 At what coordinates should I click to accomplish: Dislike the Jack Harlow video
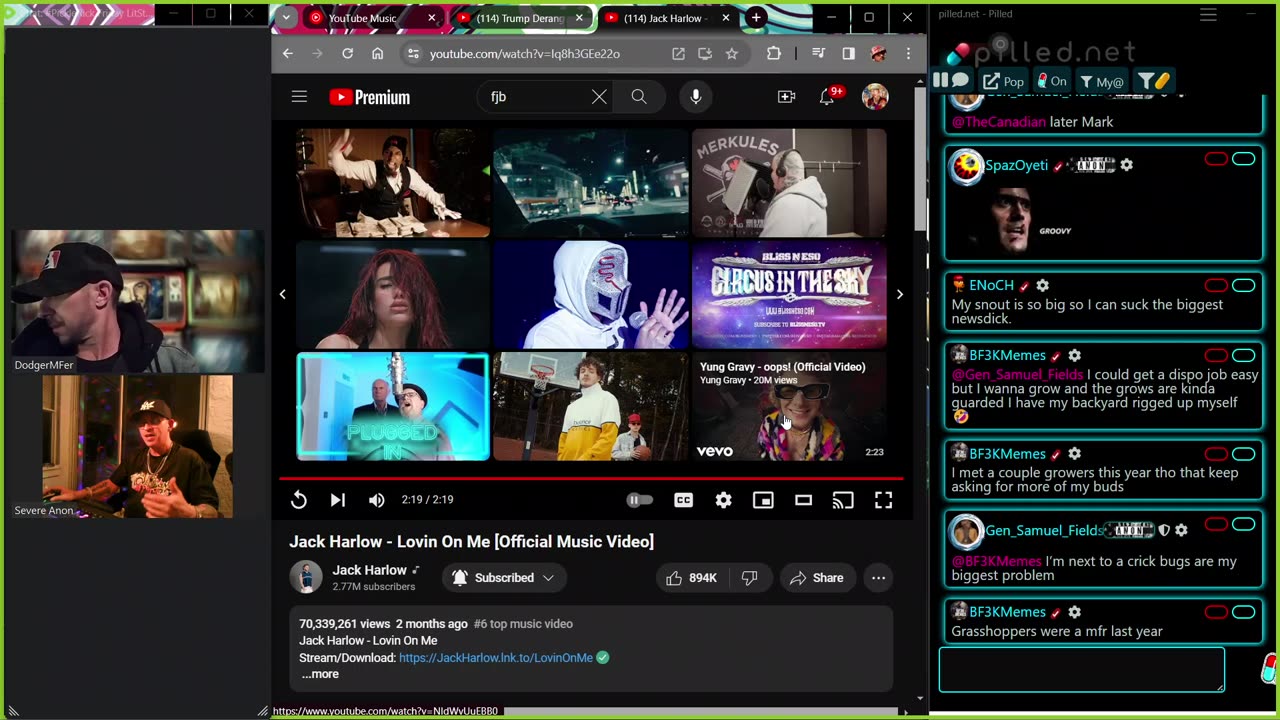point(750,578)
